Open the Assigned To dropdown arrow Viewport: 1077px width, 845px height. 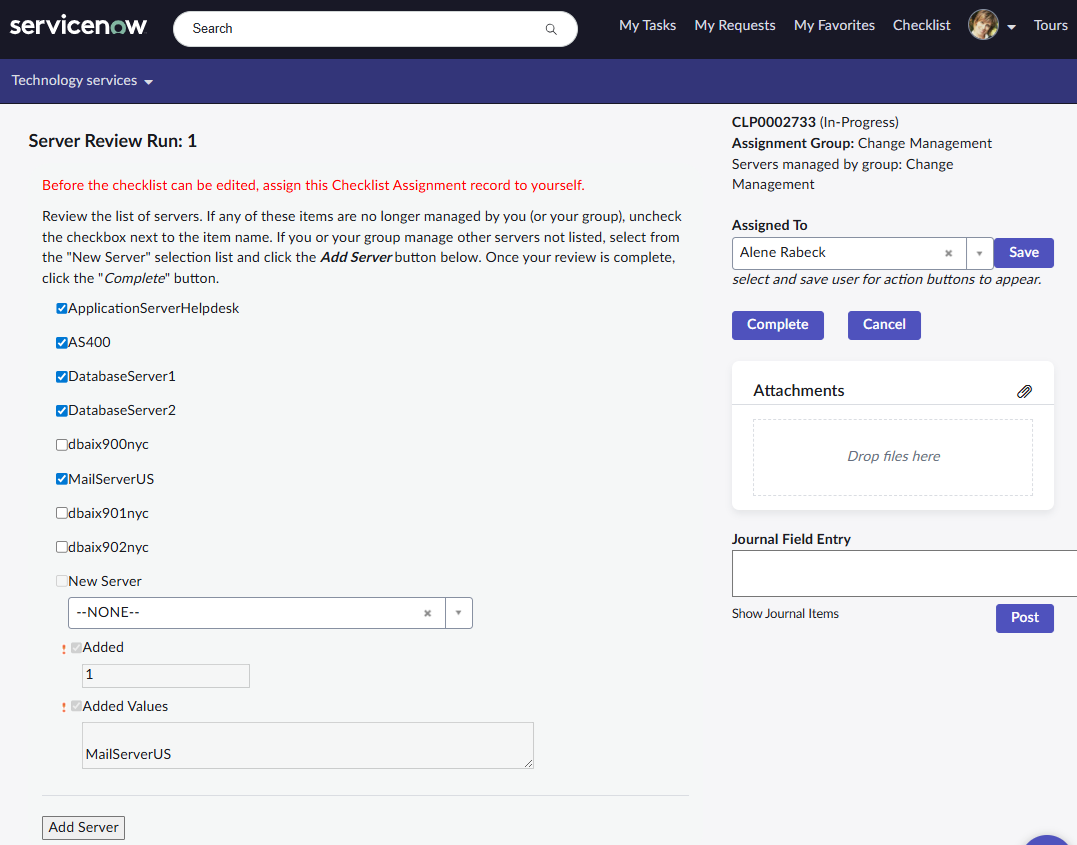click(979, 253)
